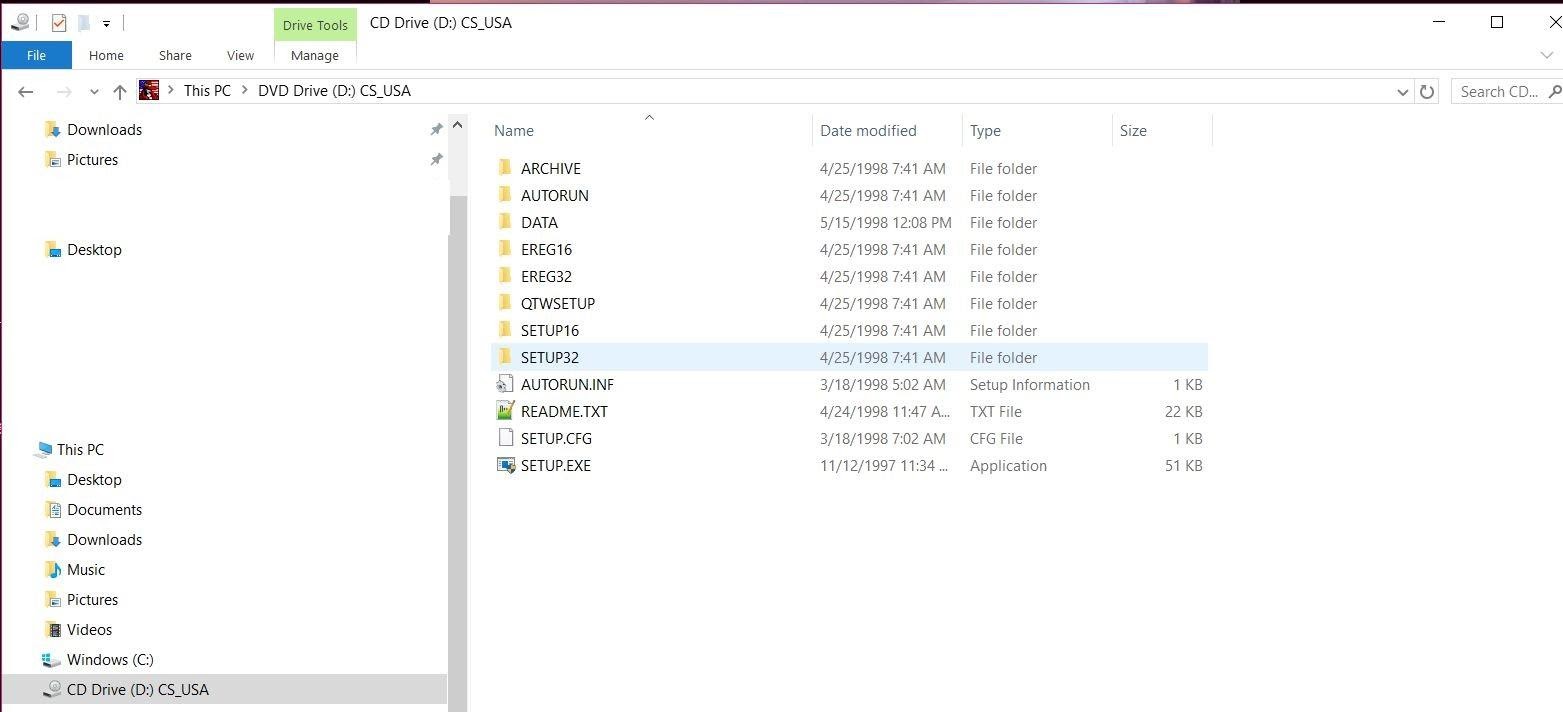Select Downloads in Quick access list
Viewport: 1563px width, 712px height.
tap(104, 130)
